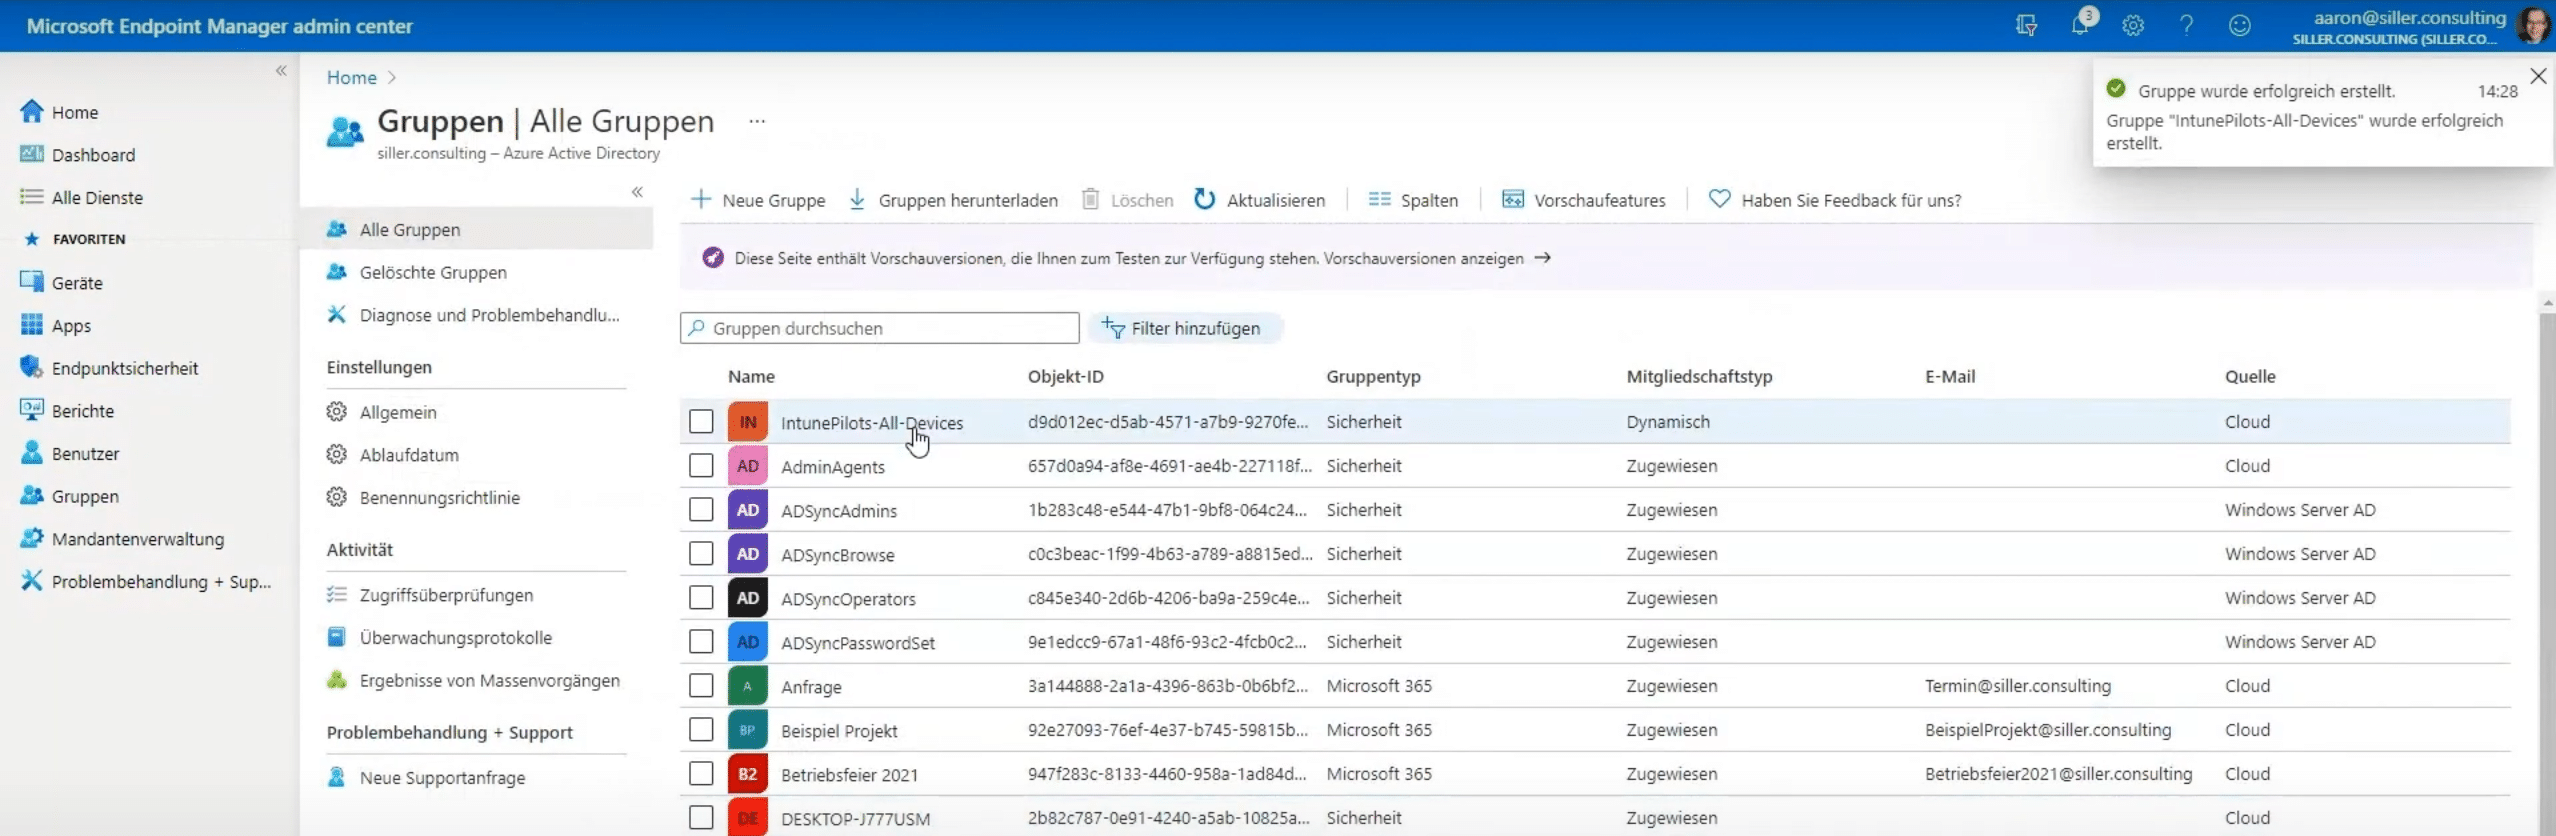Open the IntunePilots-All-Devices group

(872, 423)
